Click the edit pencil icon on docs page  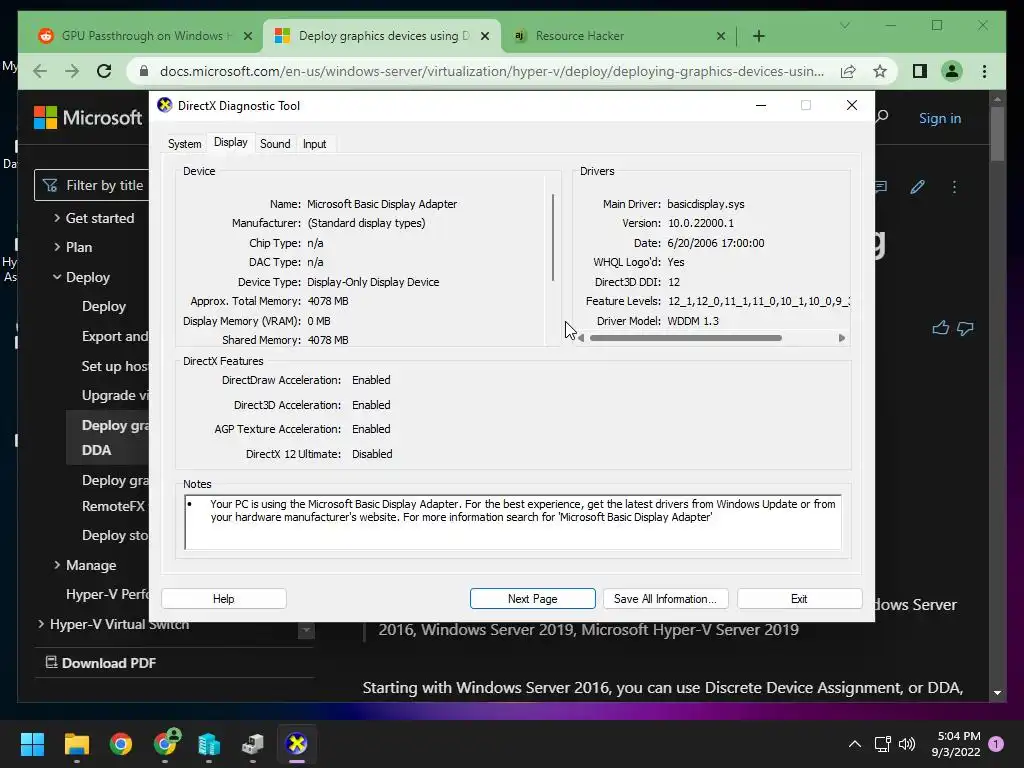coord(917,187)
